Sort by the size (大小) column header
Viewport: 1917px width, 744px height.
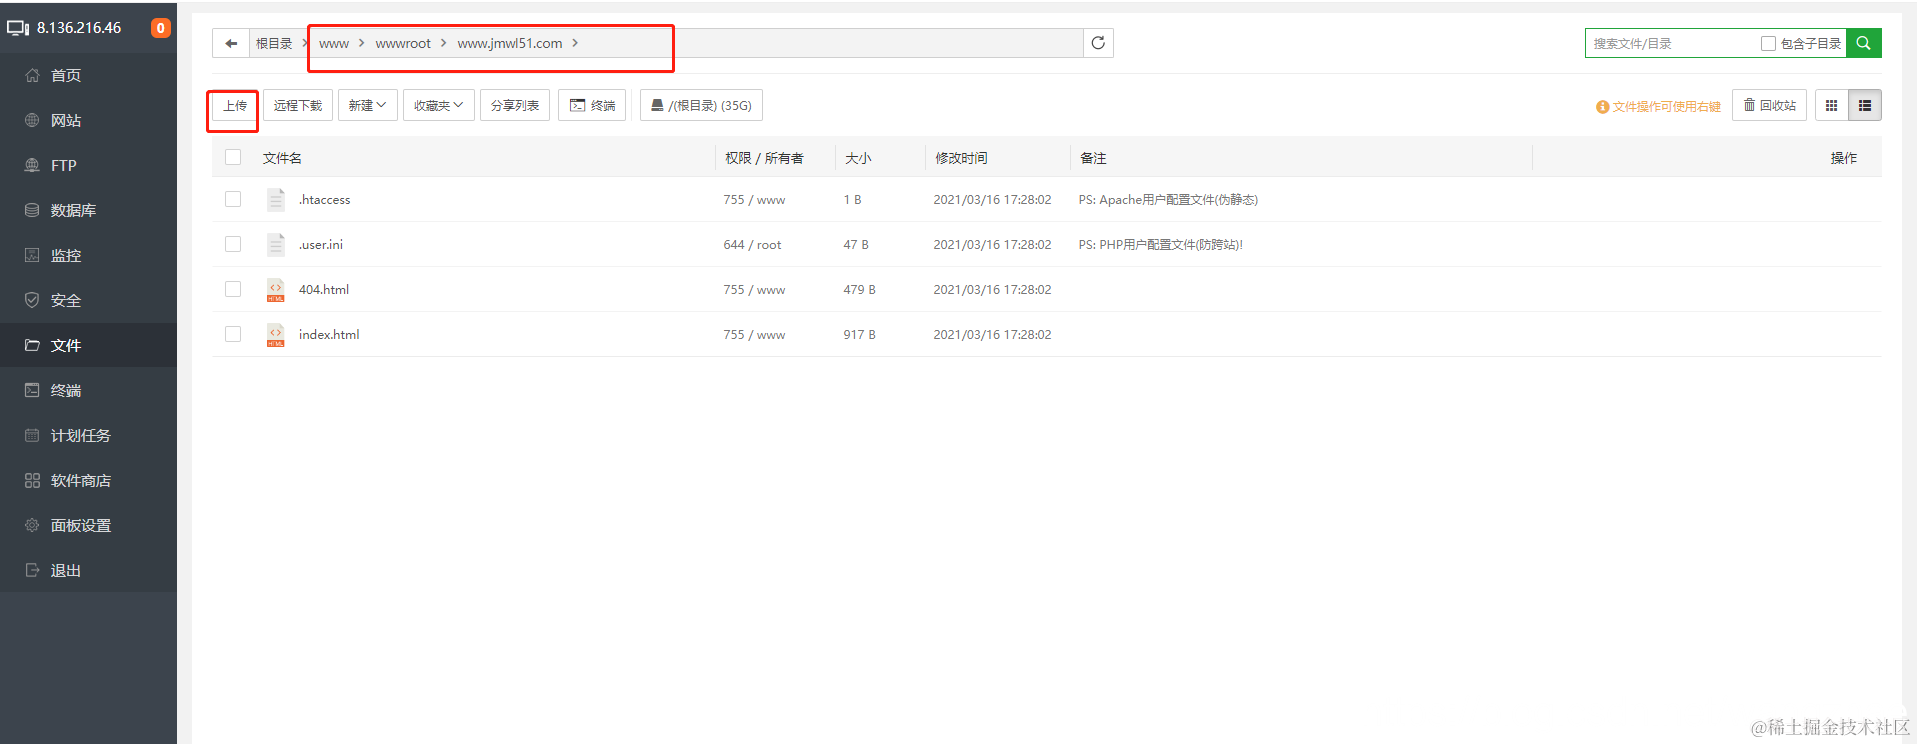tap(858, 158)
